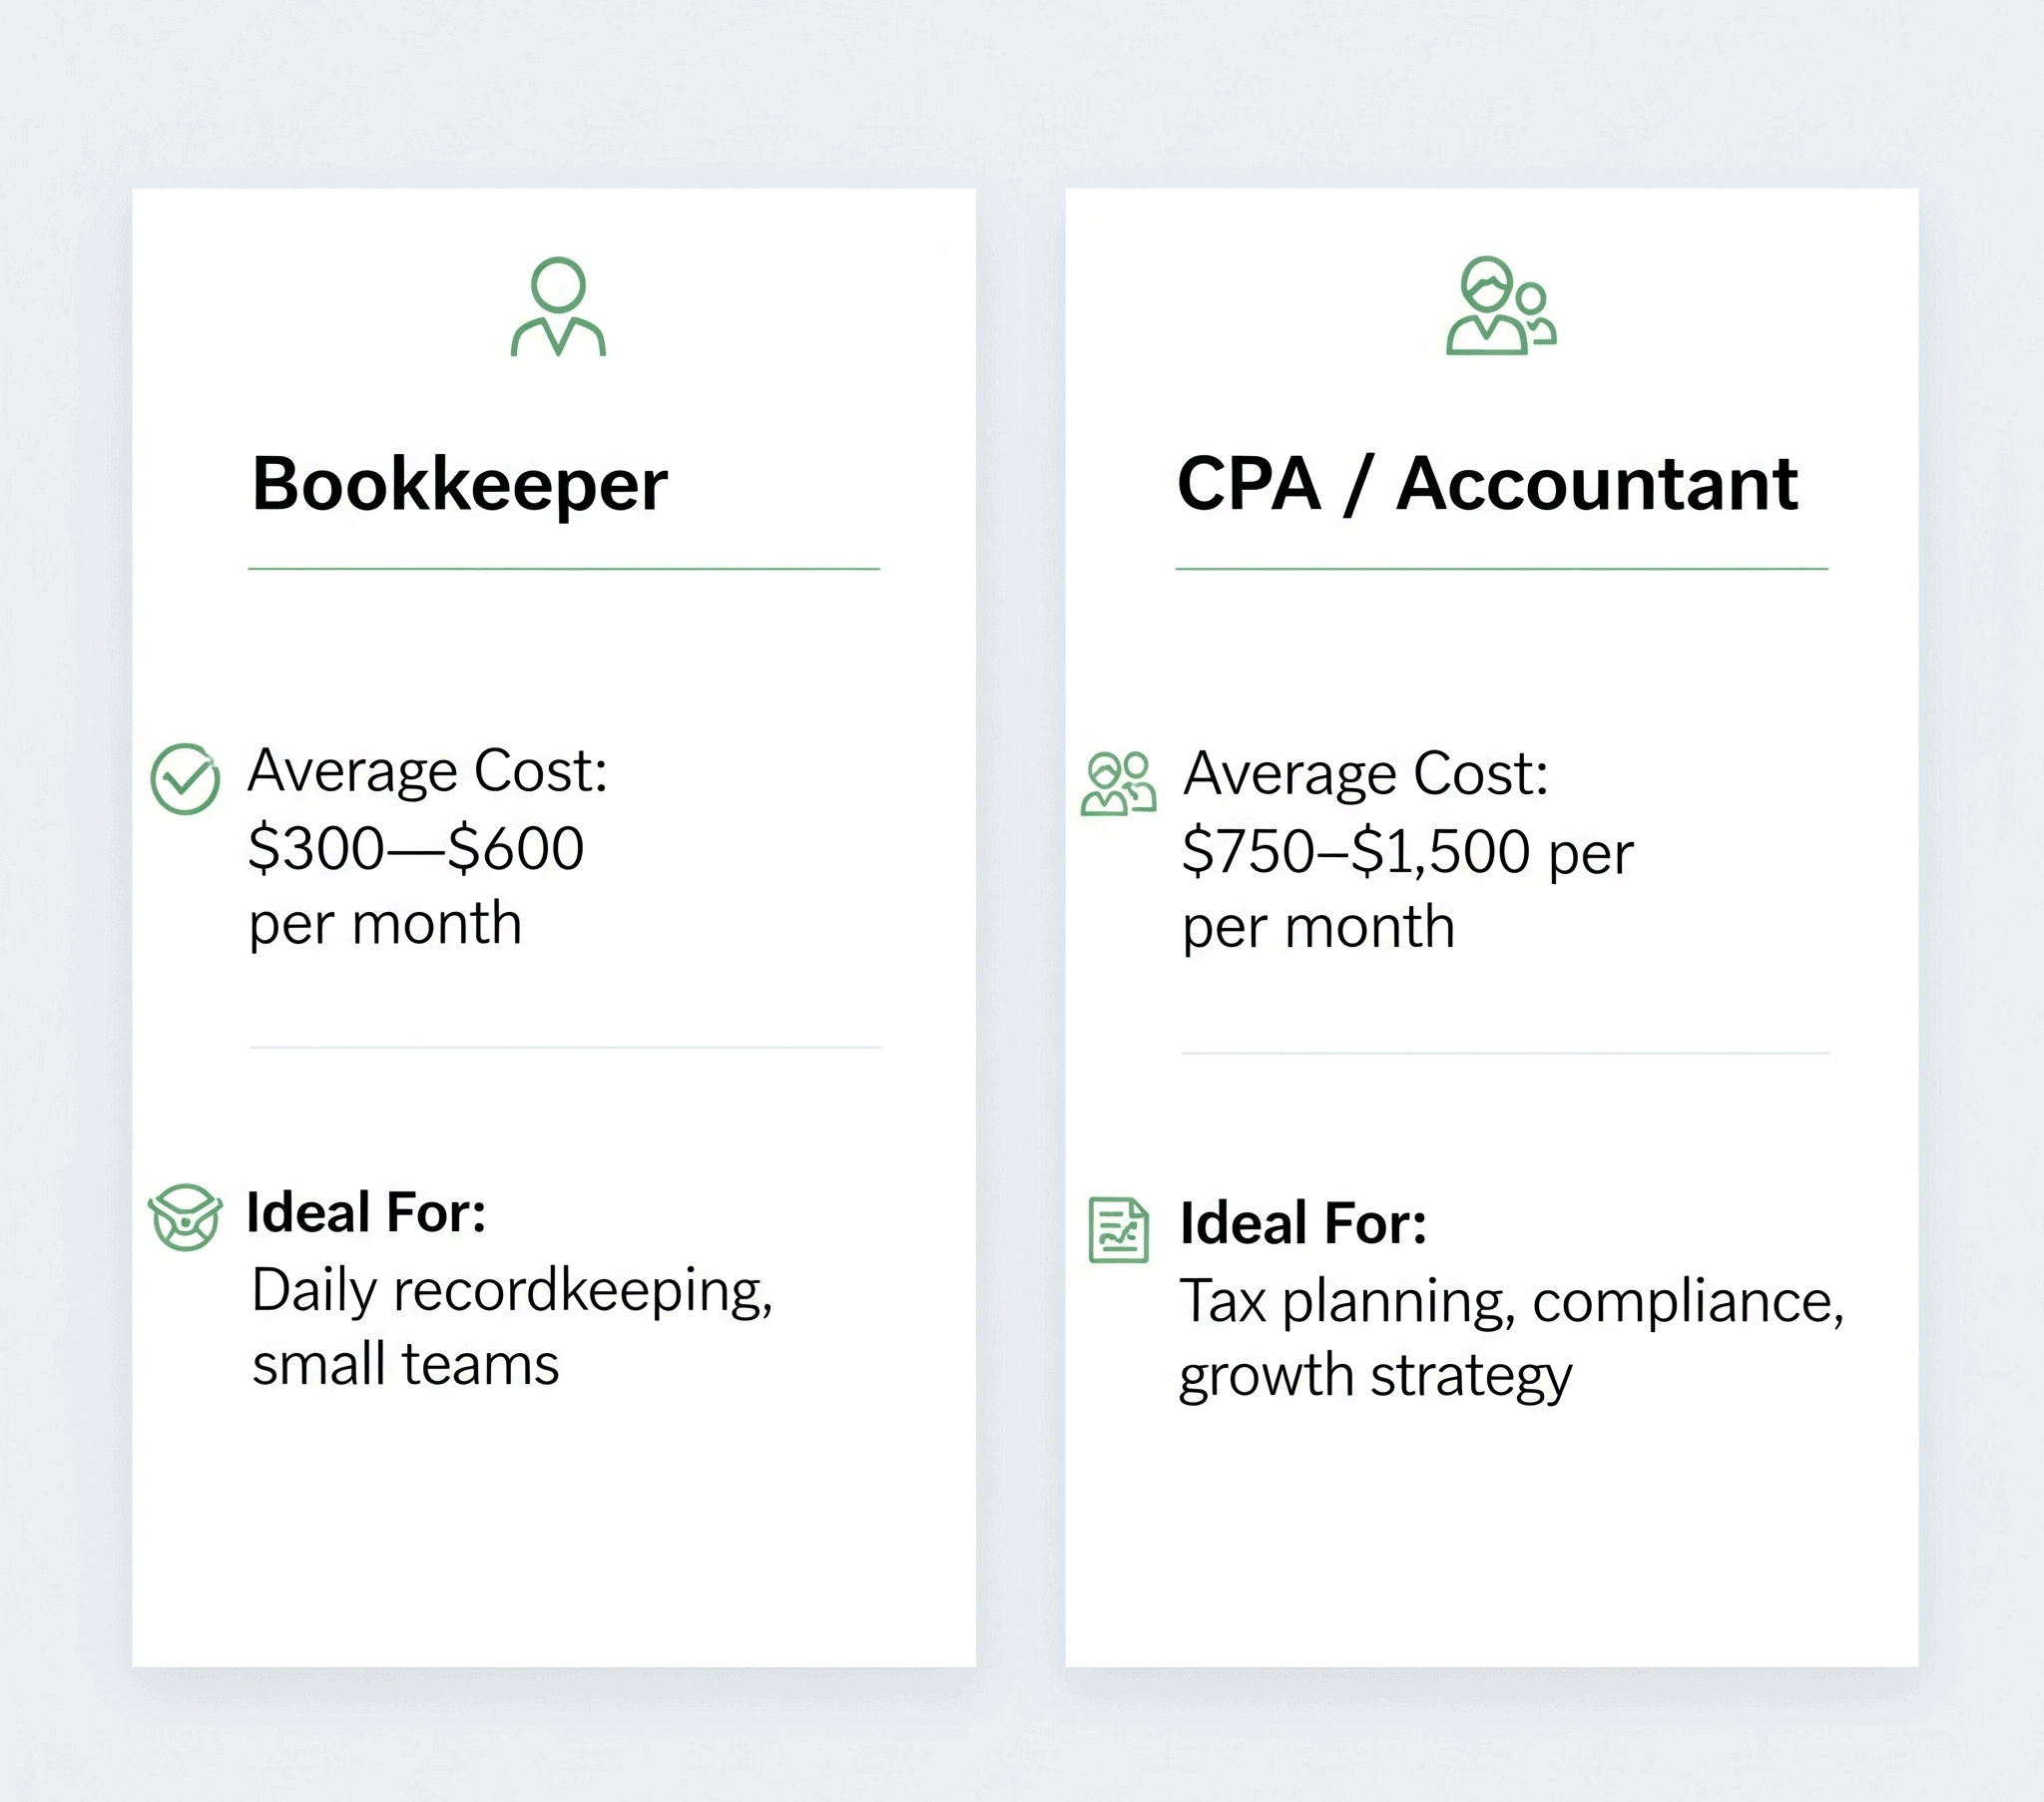Click Bookkeeper's Average Cost label
Viewport: 2044px width, 1802px height.
428,771
